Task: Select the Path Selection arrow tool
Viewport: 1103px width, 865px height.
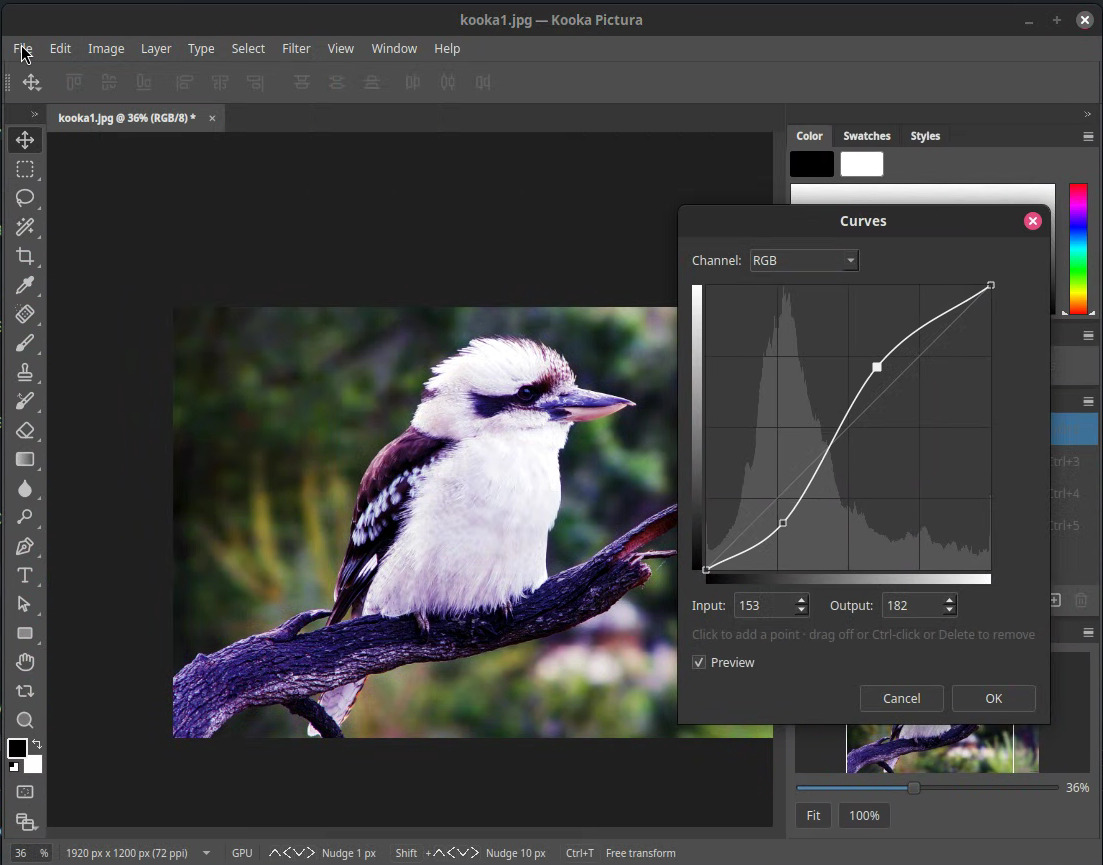Action: [x=25, y=604]
